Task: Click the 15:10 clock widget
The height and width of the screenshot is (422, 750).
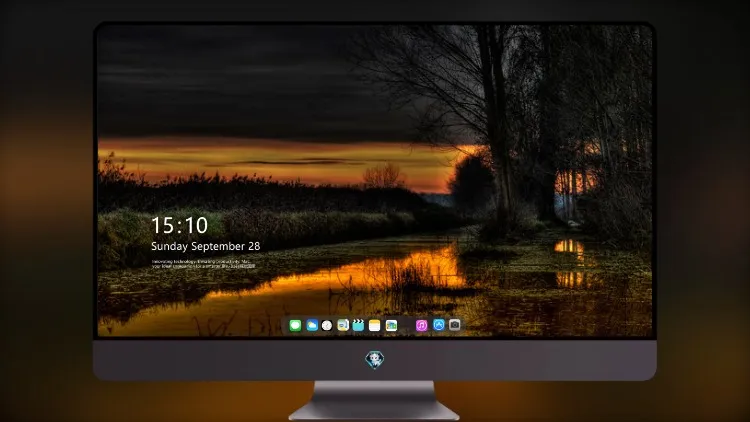Action: 179,225
